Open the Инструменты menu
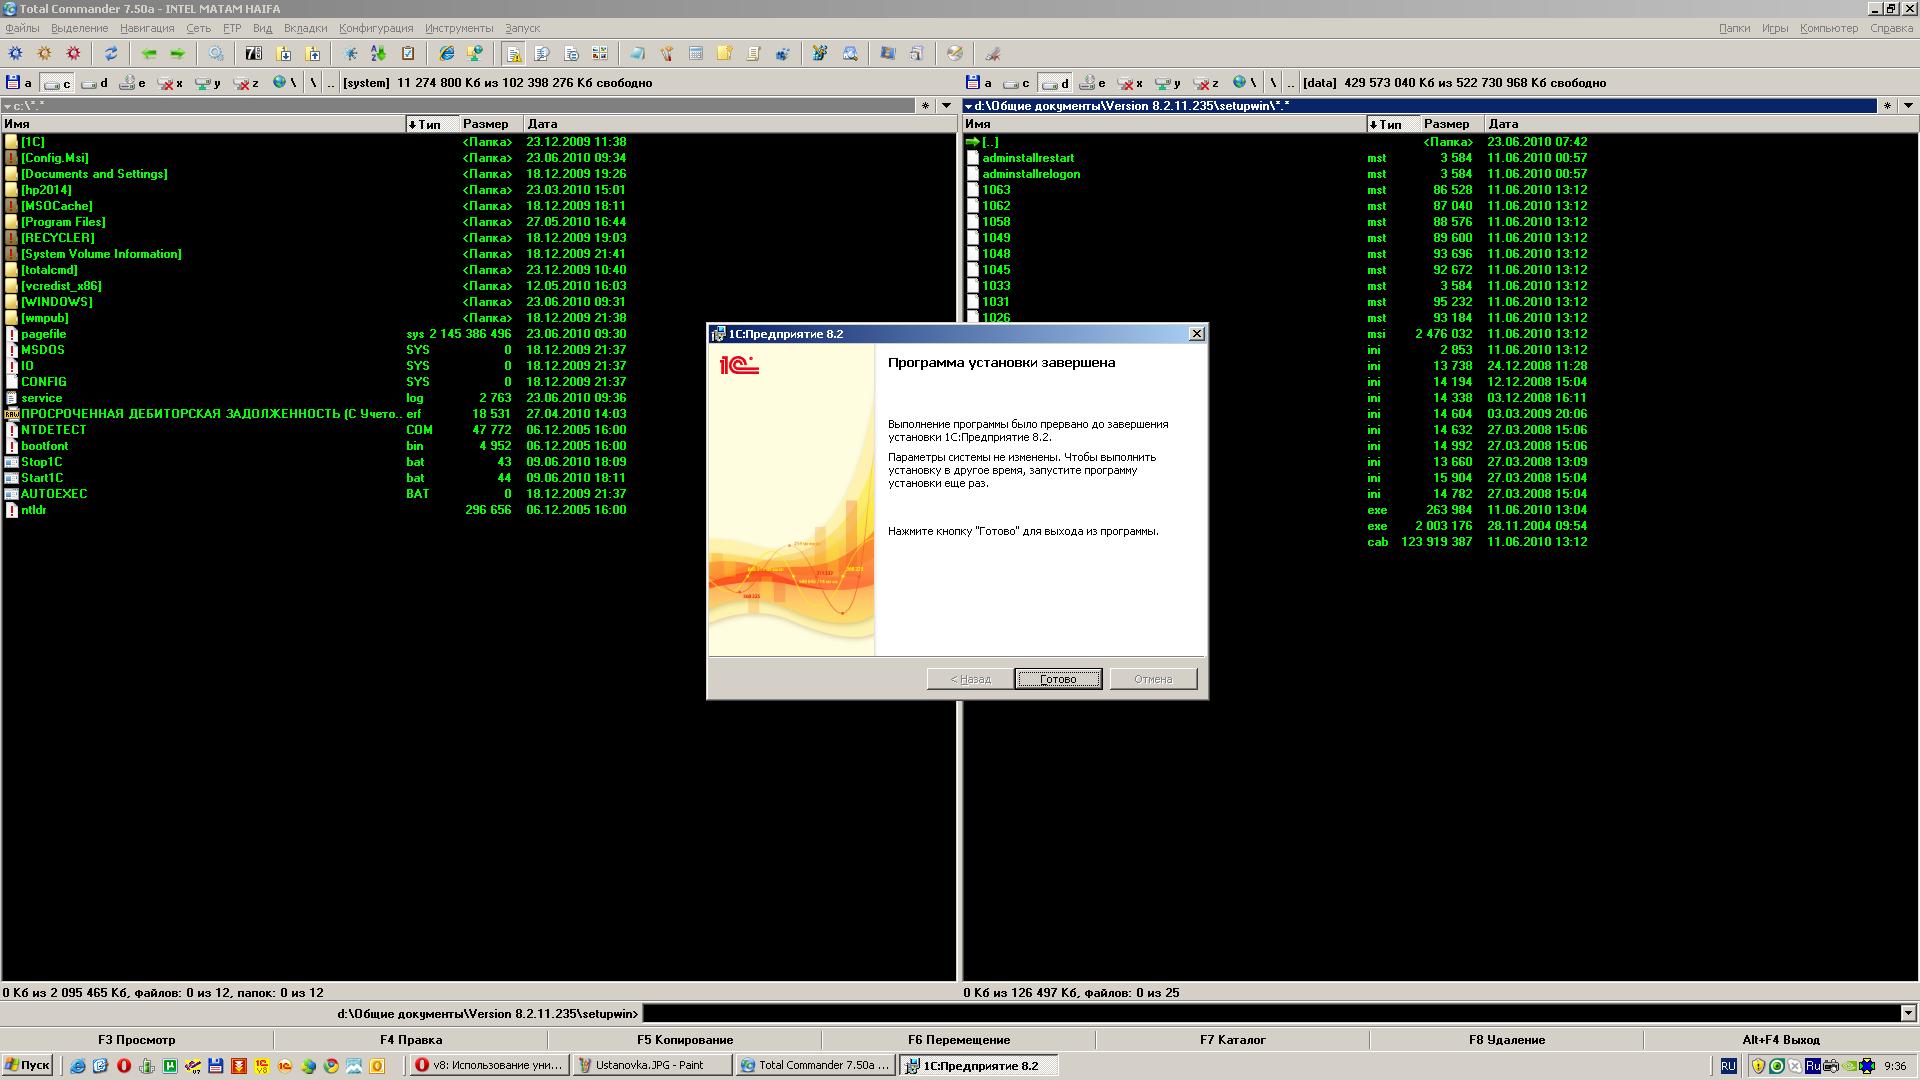The width and height of the screenshot is (1920, 1080). [x=458, y=28]
